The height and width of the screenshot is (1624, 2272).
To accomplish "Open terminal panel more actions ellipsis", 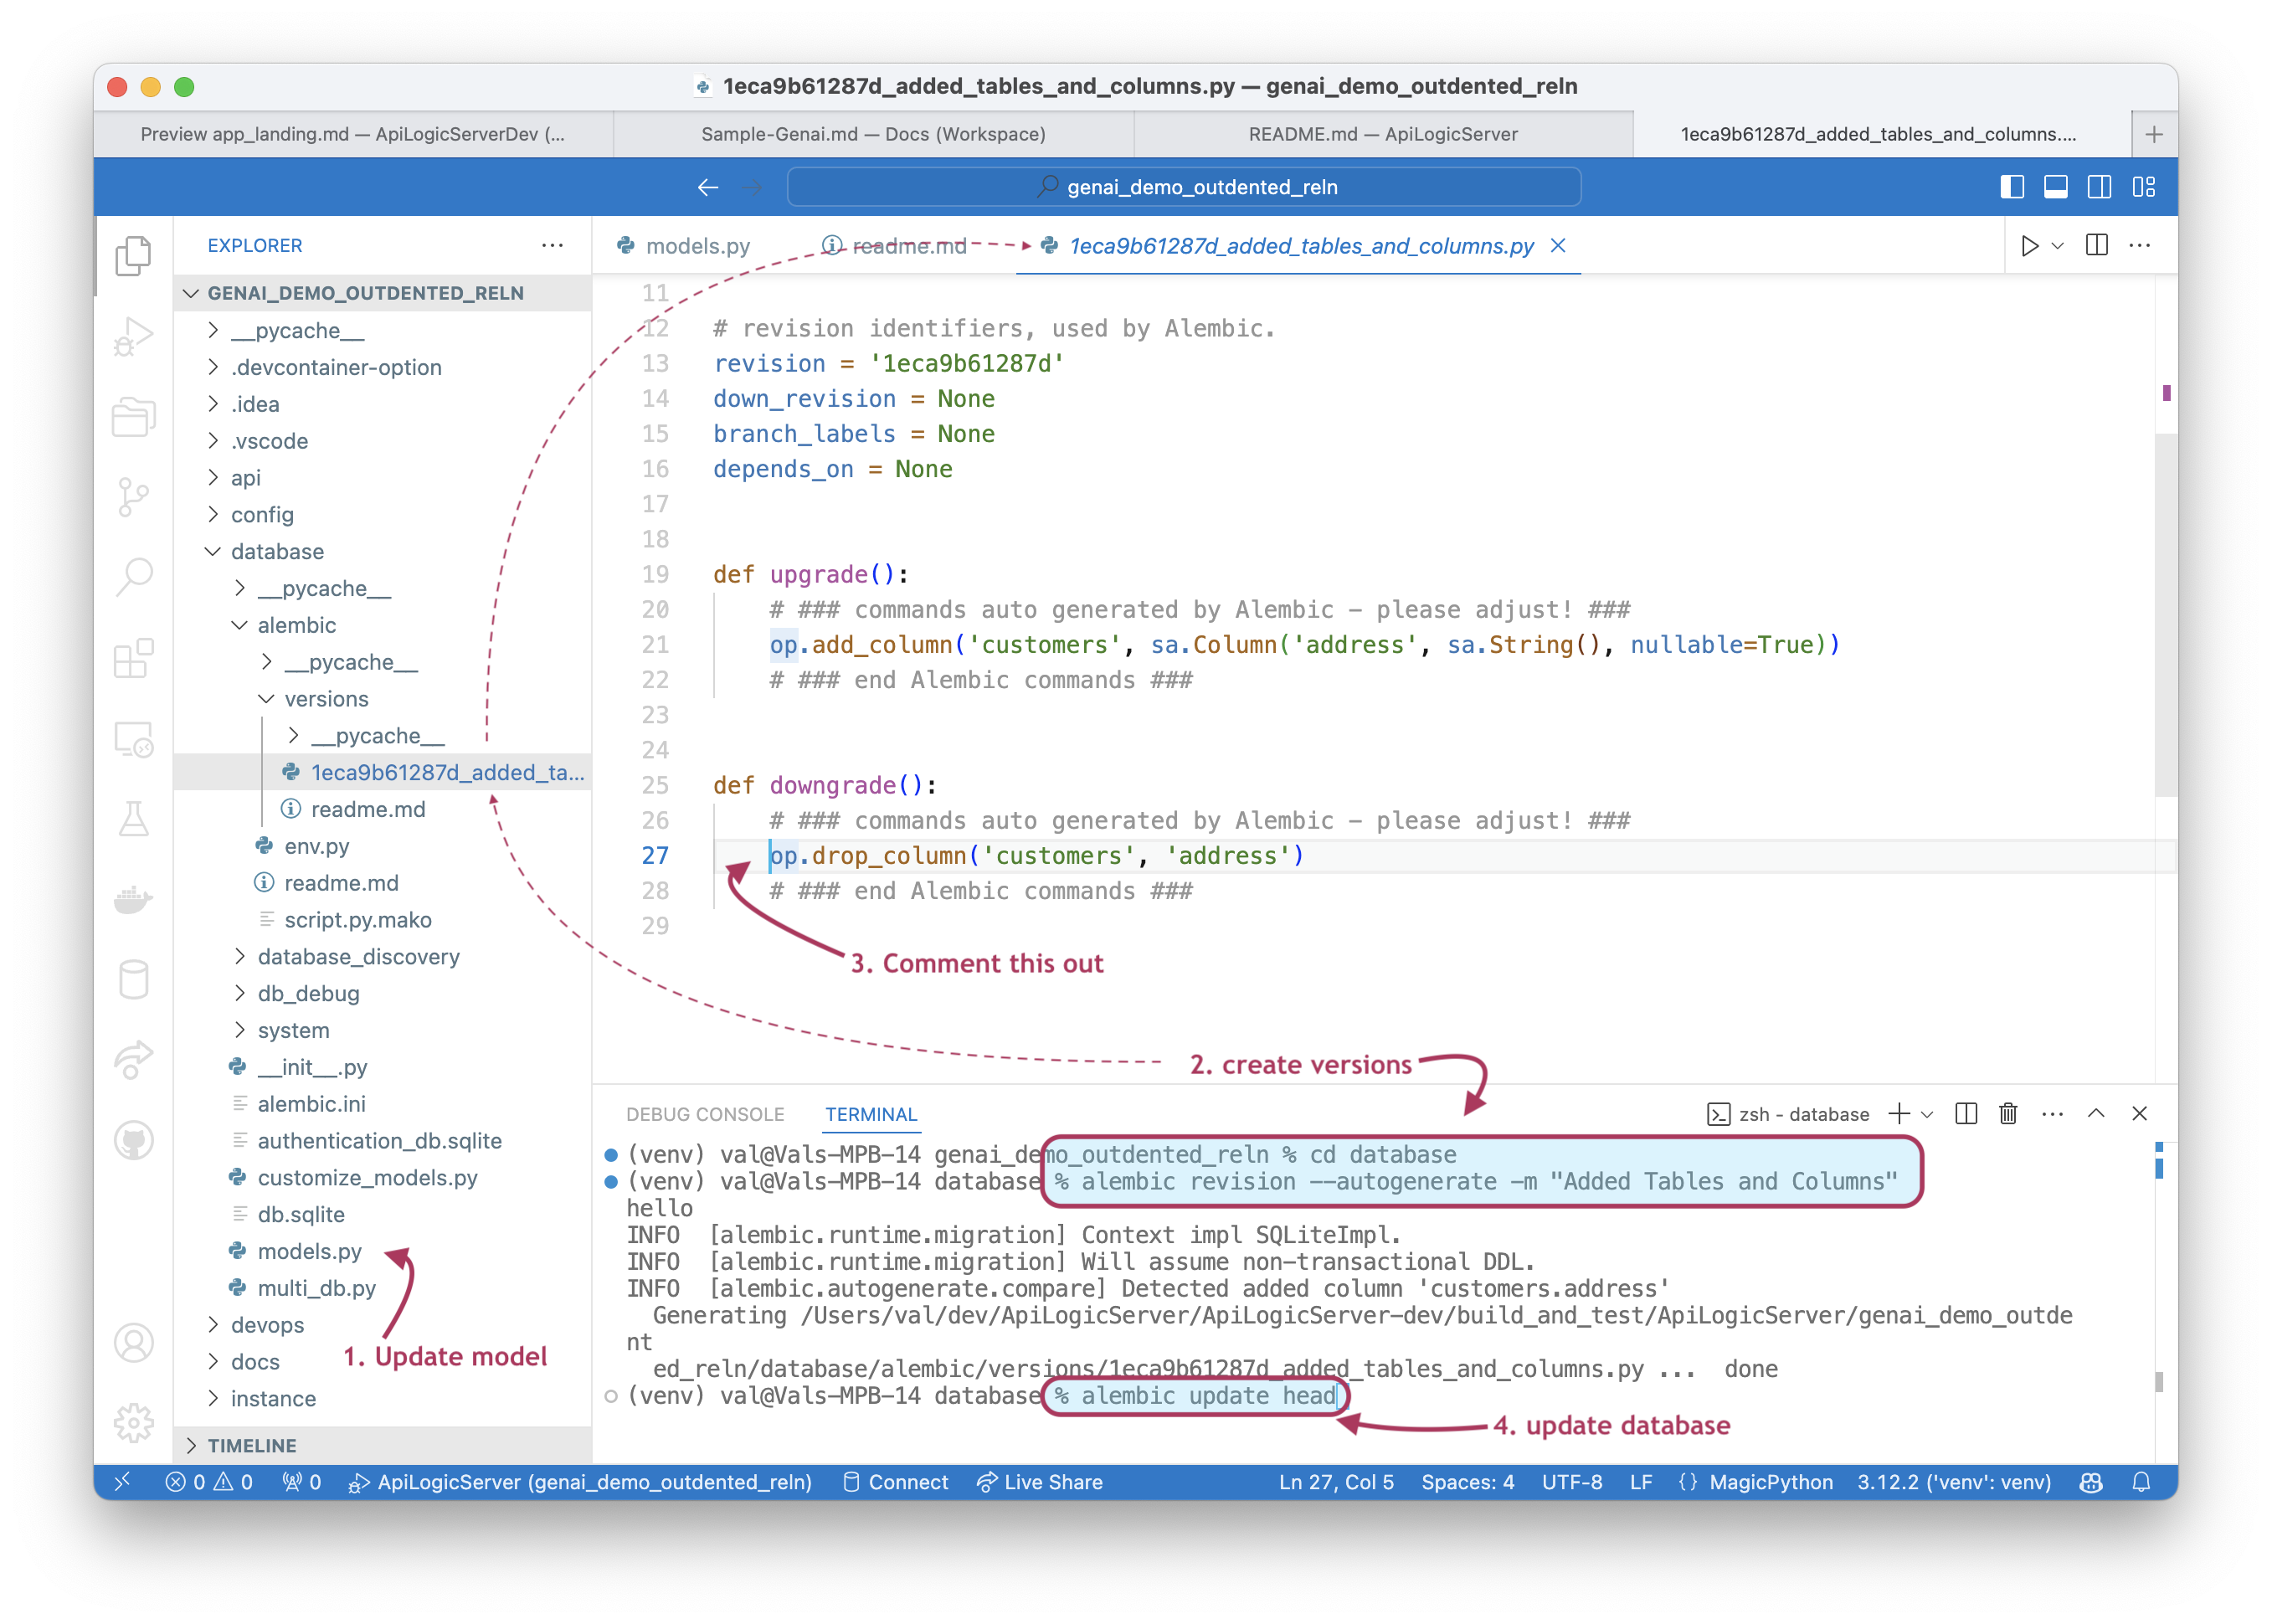I will (x=2052, y=1114).
